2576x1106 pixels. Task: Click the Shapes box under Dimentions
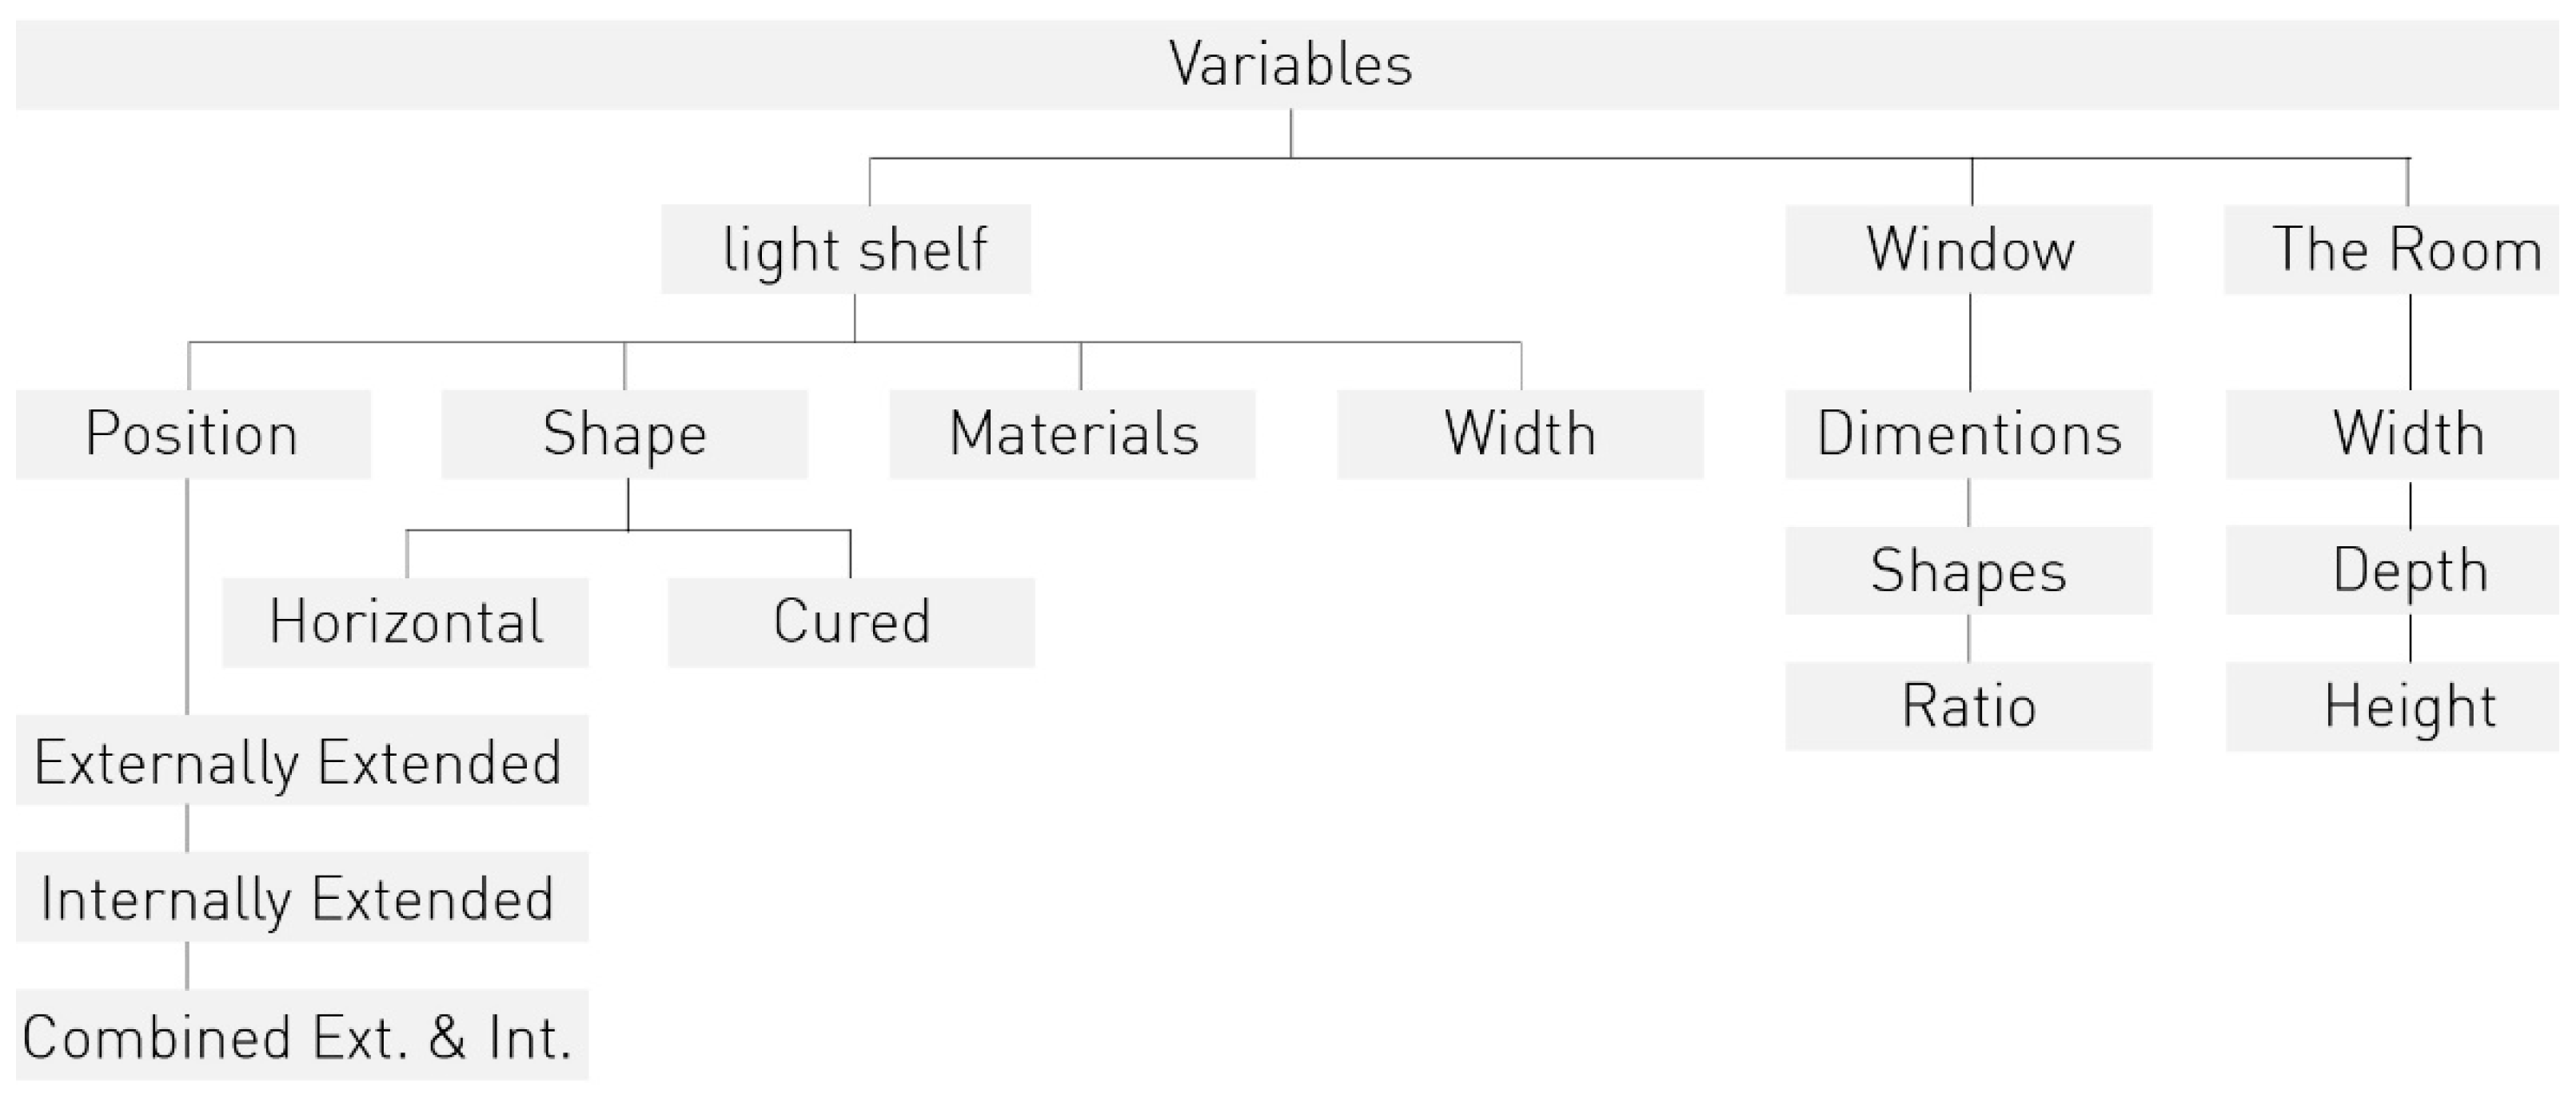point(1968,570)
